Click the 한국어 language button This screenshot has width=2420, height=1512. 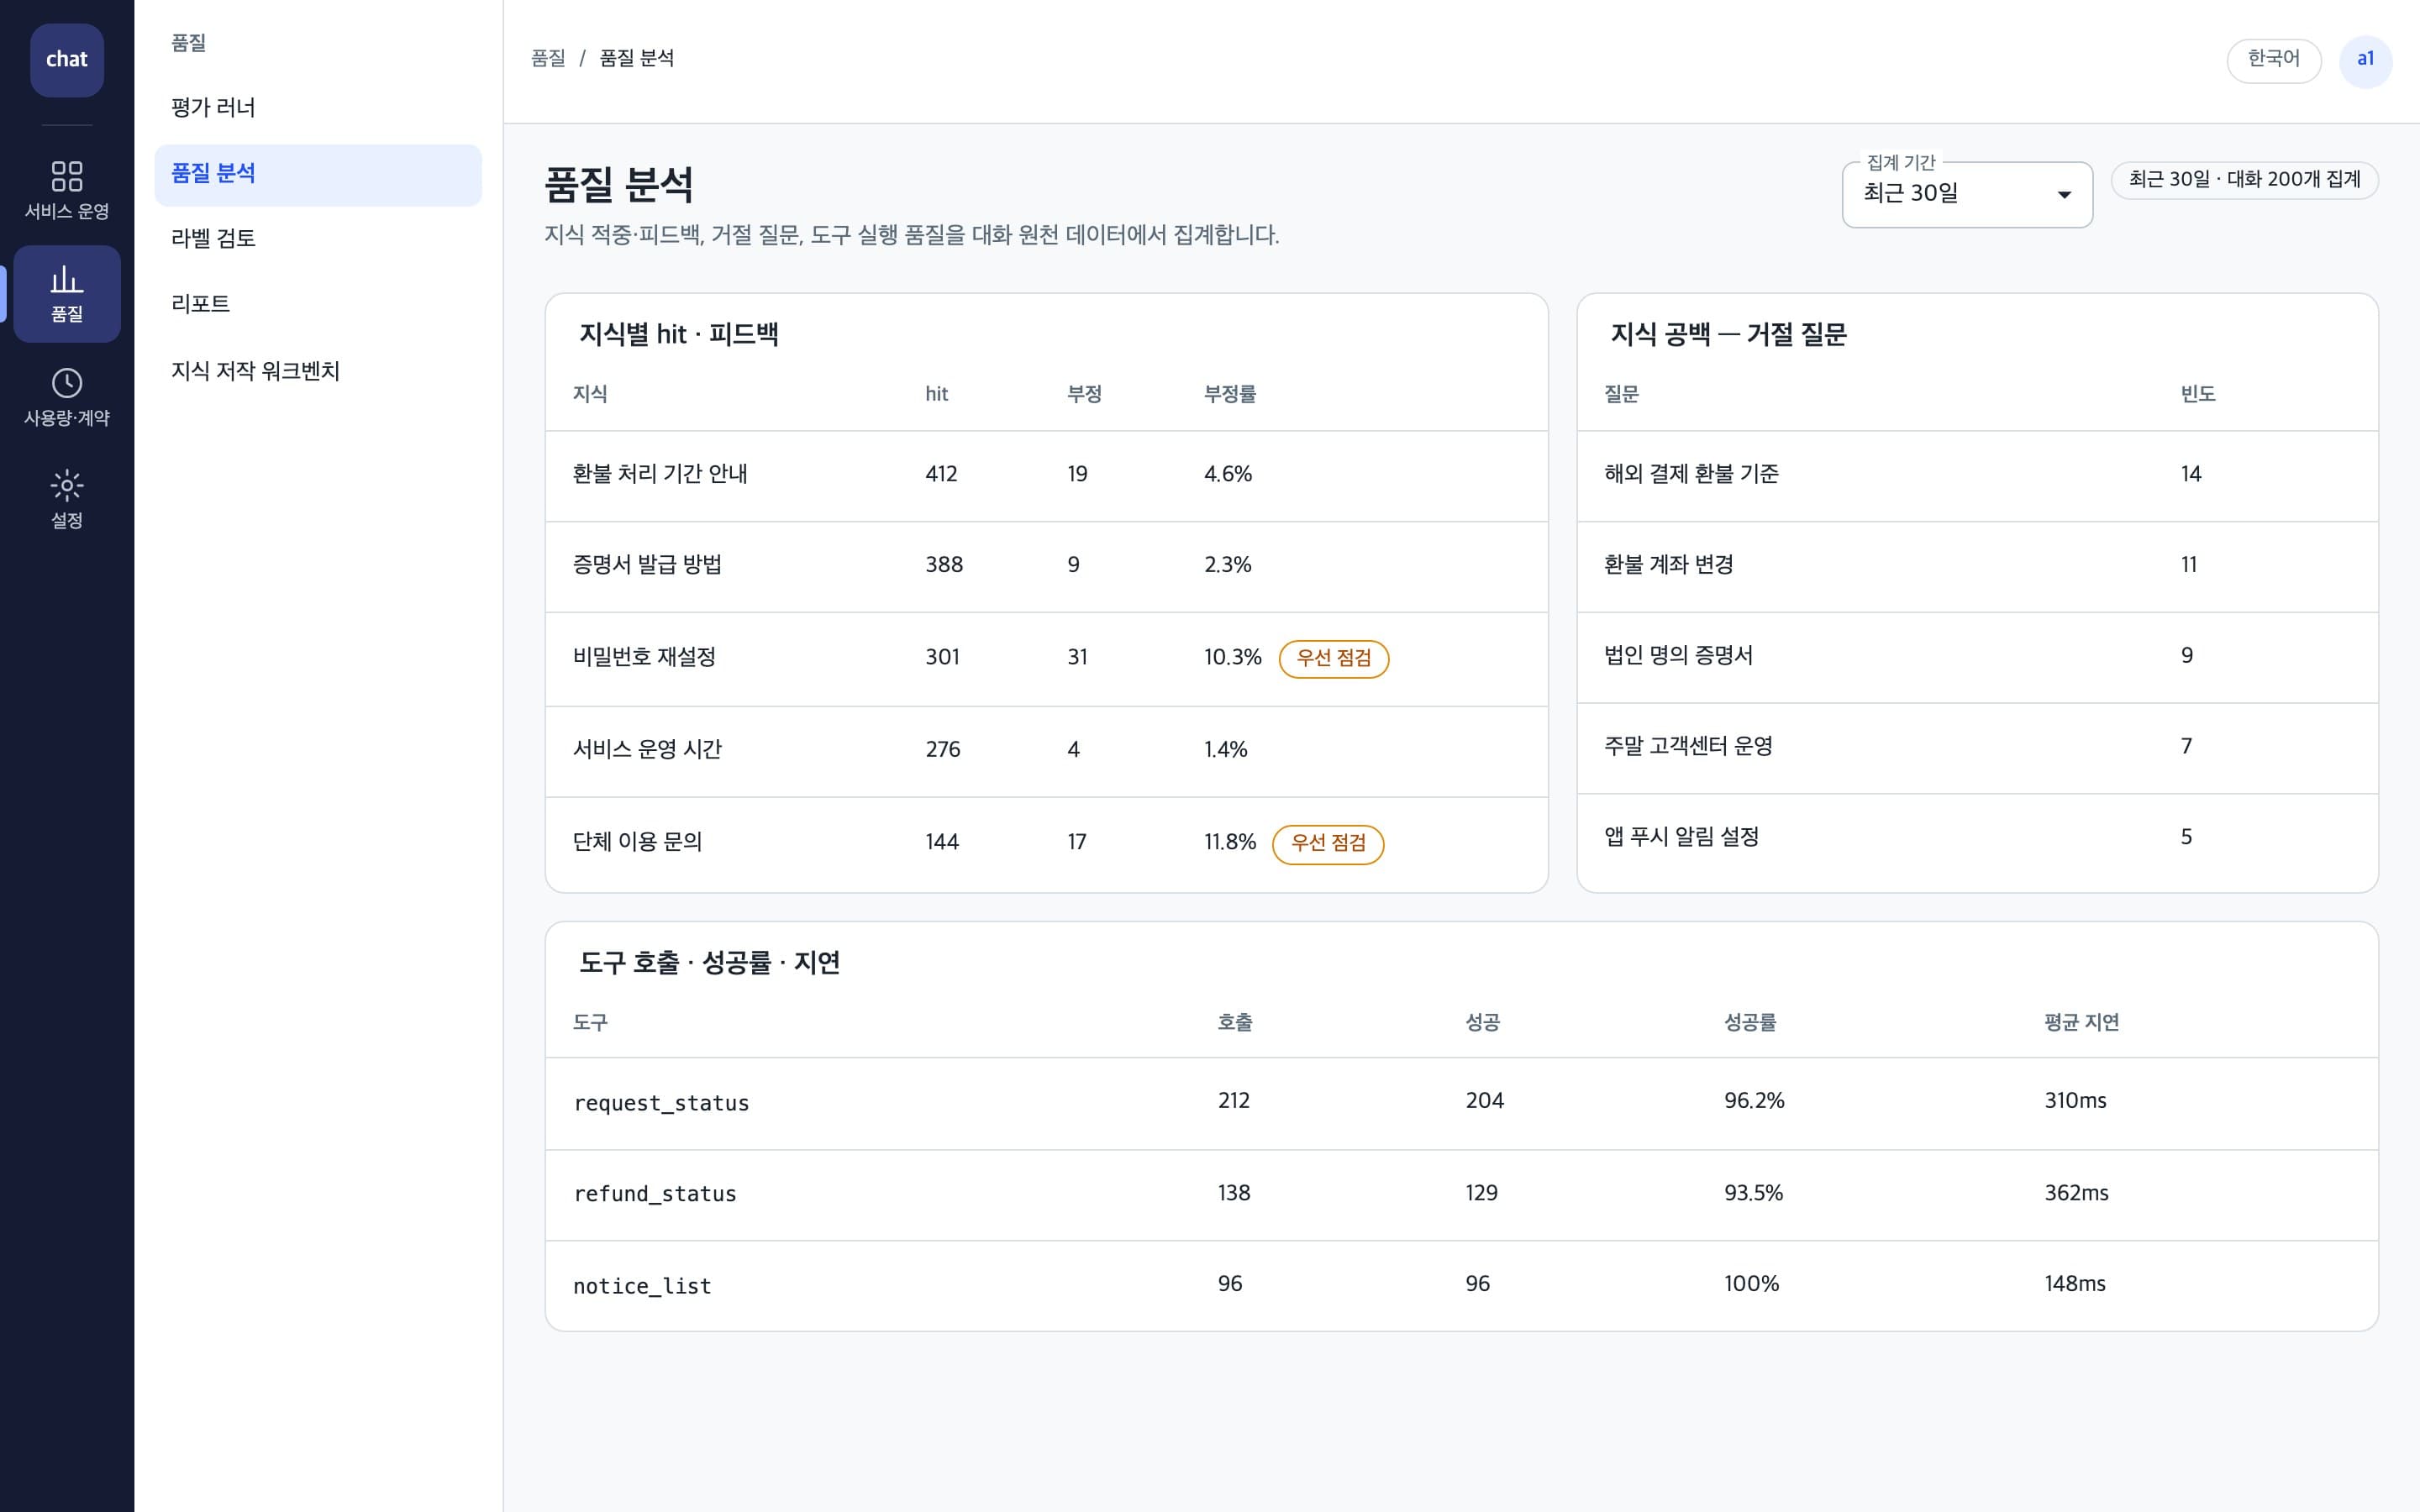pyautogui.click(x=2273, y=60)
